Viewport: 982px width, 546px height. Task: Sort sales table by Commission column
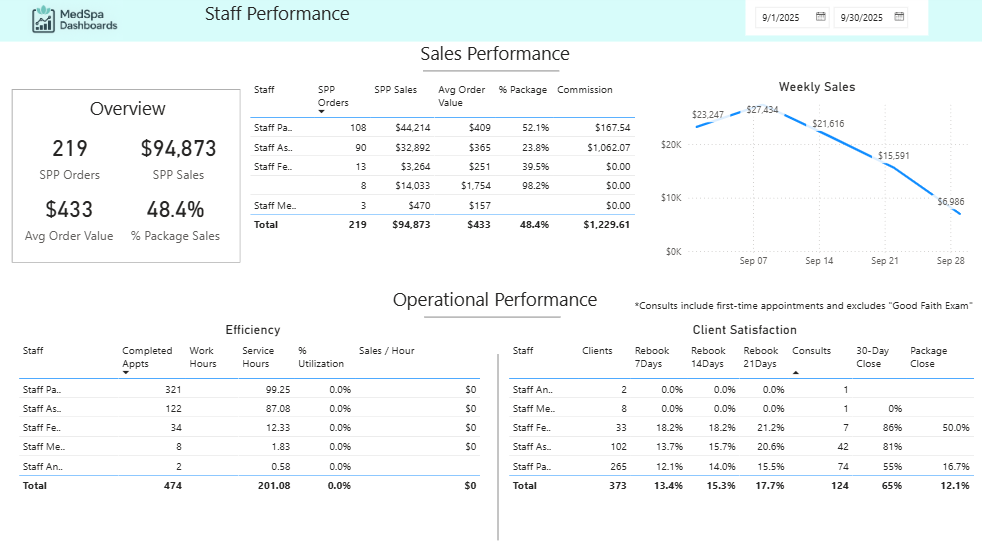point(584,90)
